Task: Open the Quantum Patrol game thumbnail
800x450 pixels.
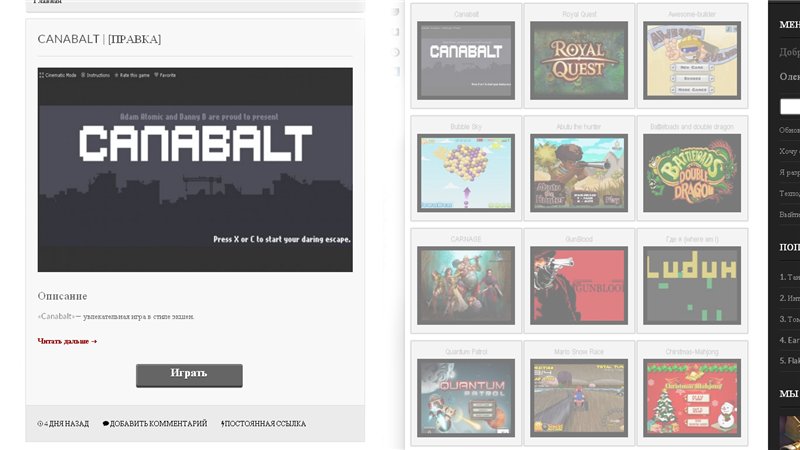Action: click(x=466, y=398)
